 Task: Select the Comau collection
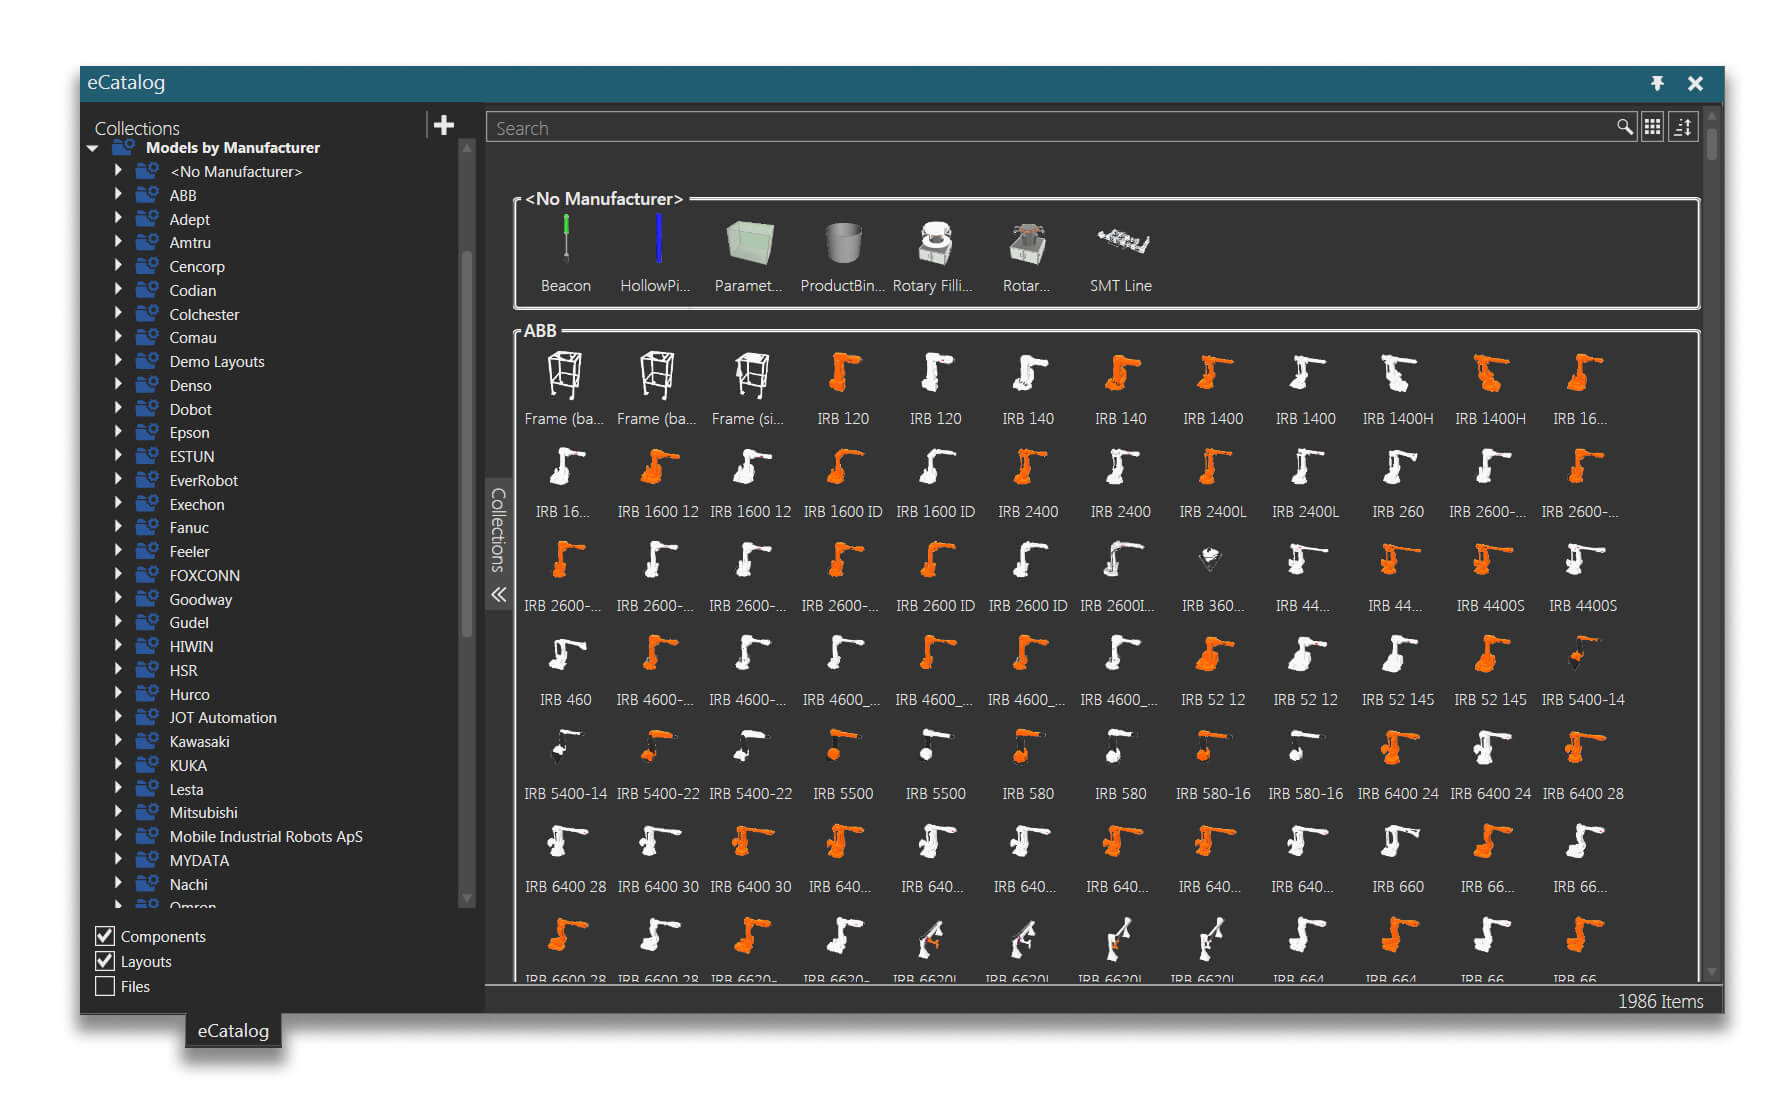click(193, 338)
